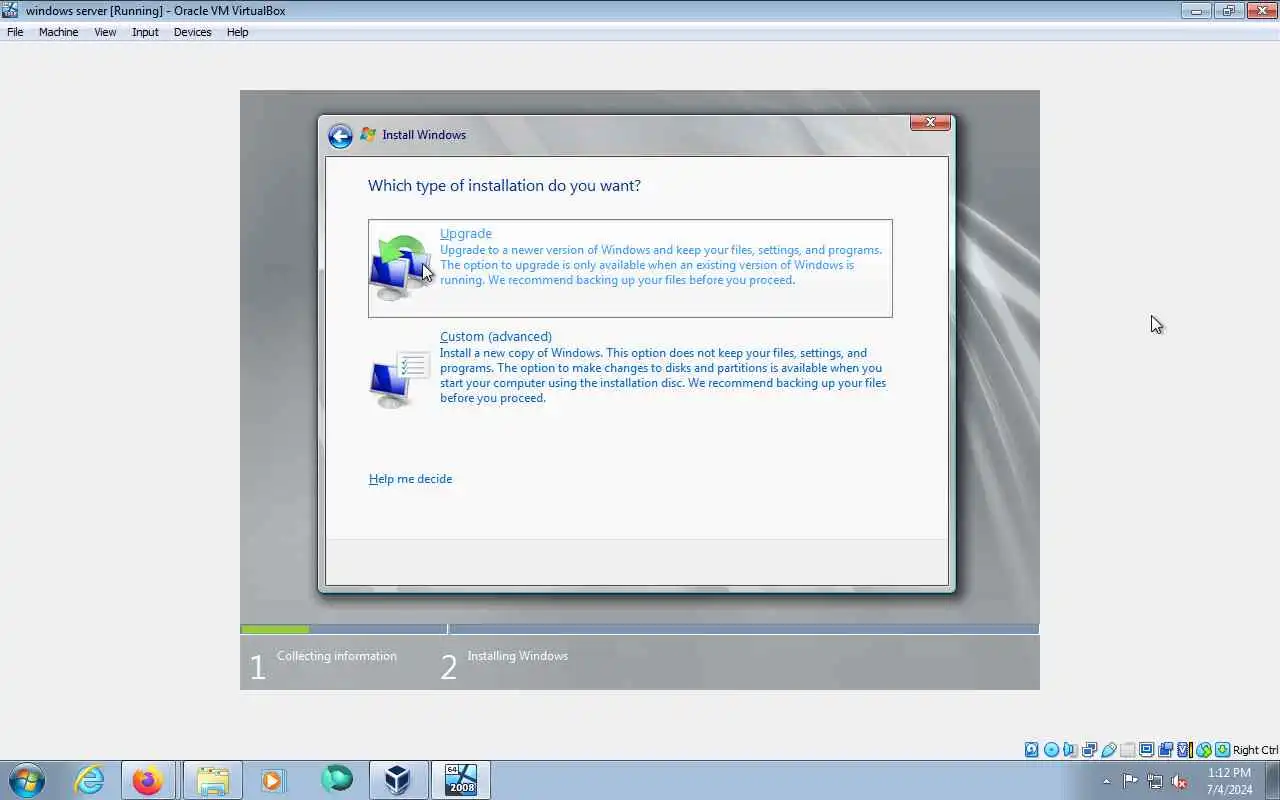Image resolution: width=1280 pixels, height=800 pixels.
Task: Click the muted volume tray icon
Action: click(1180, 781)
